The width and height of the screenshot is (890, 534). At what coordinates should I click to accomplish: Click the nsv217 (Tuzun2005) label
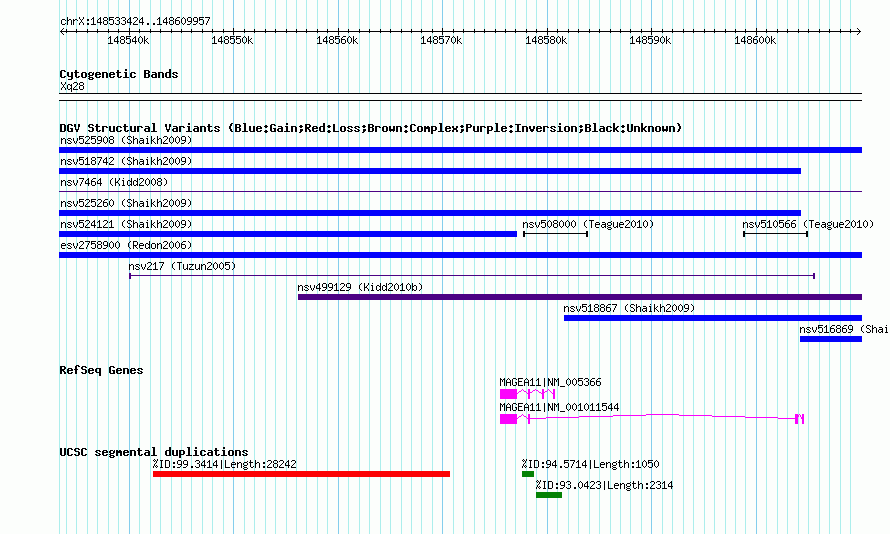coord(182,266)
